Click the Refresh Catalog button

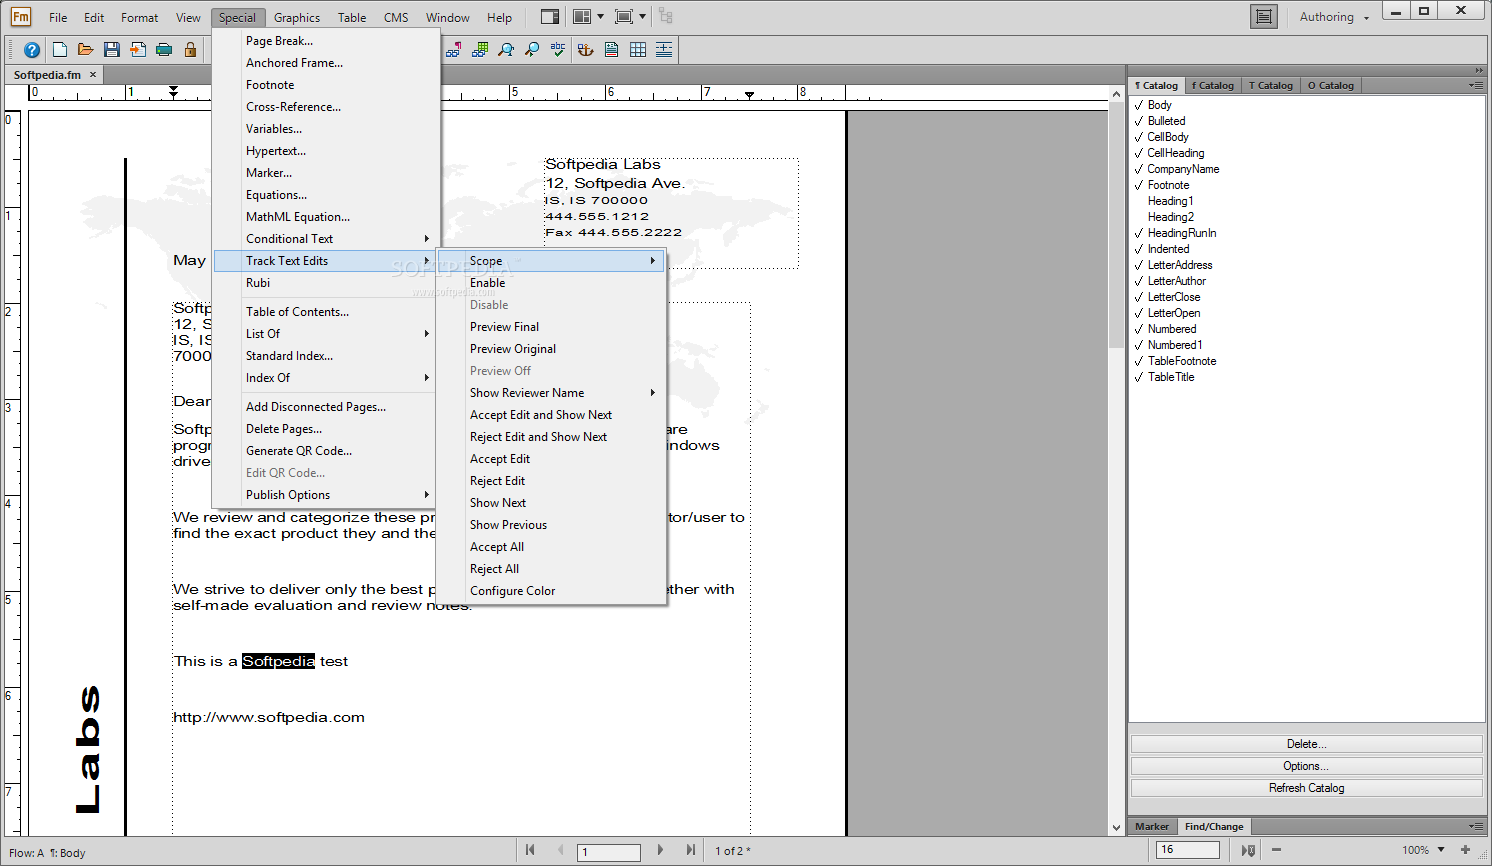click(x=1306, y=788)
